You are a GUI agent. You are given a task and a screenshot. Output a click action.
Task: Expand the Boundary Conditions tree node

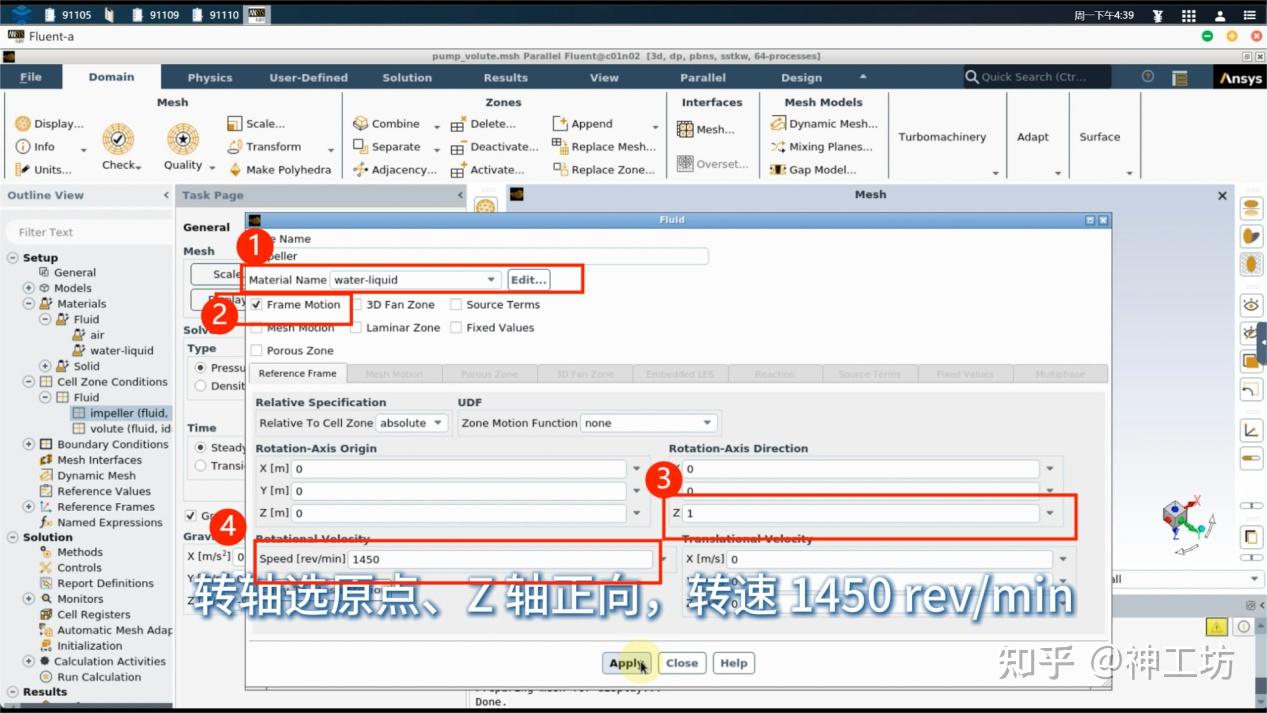click(x=29, y=445)
